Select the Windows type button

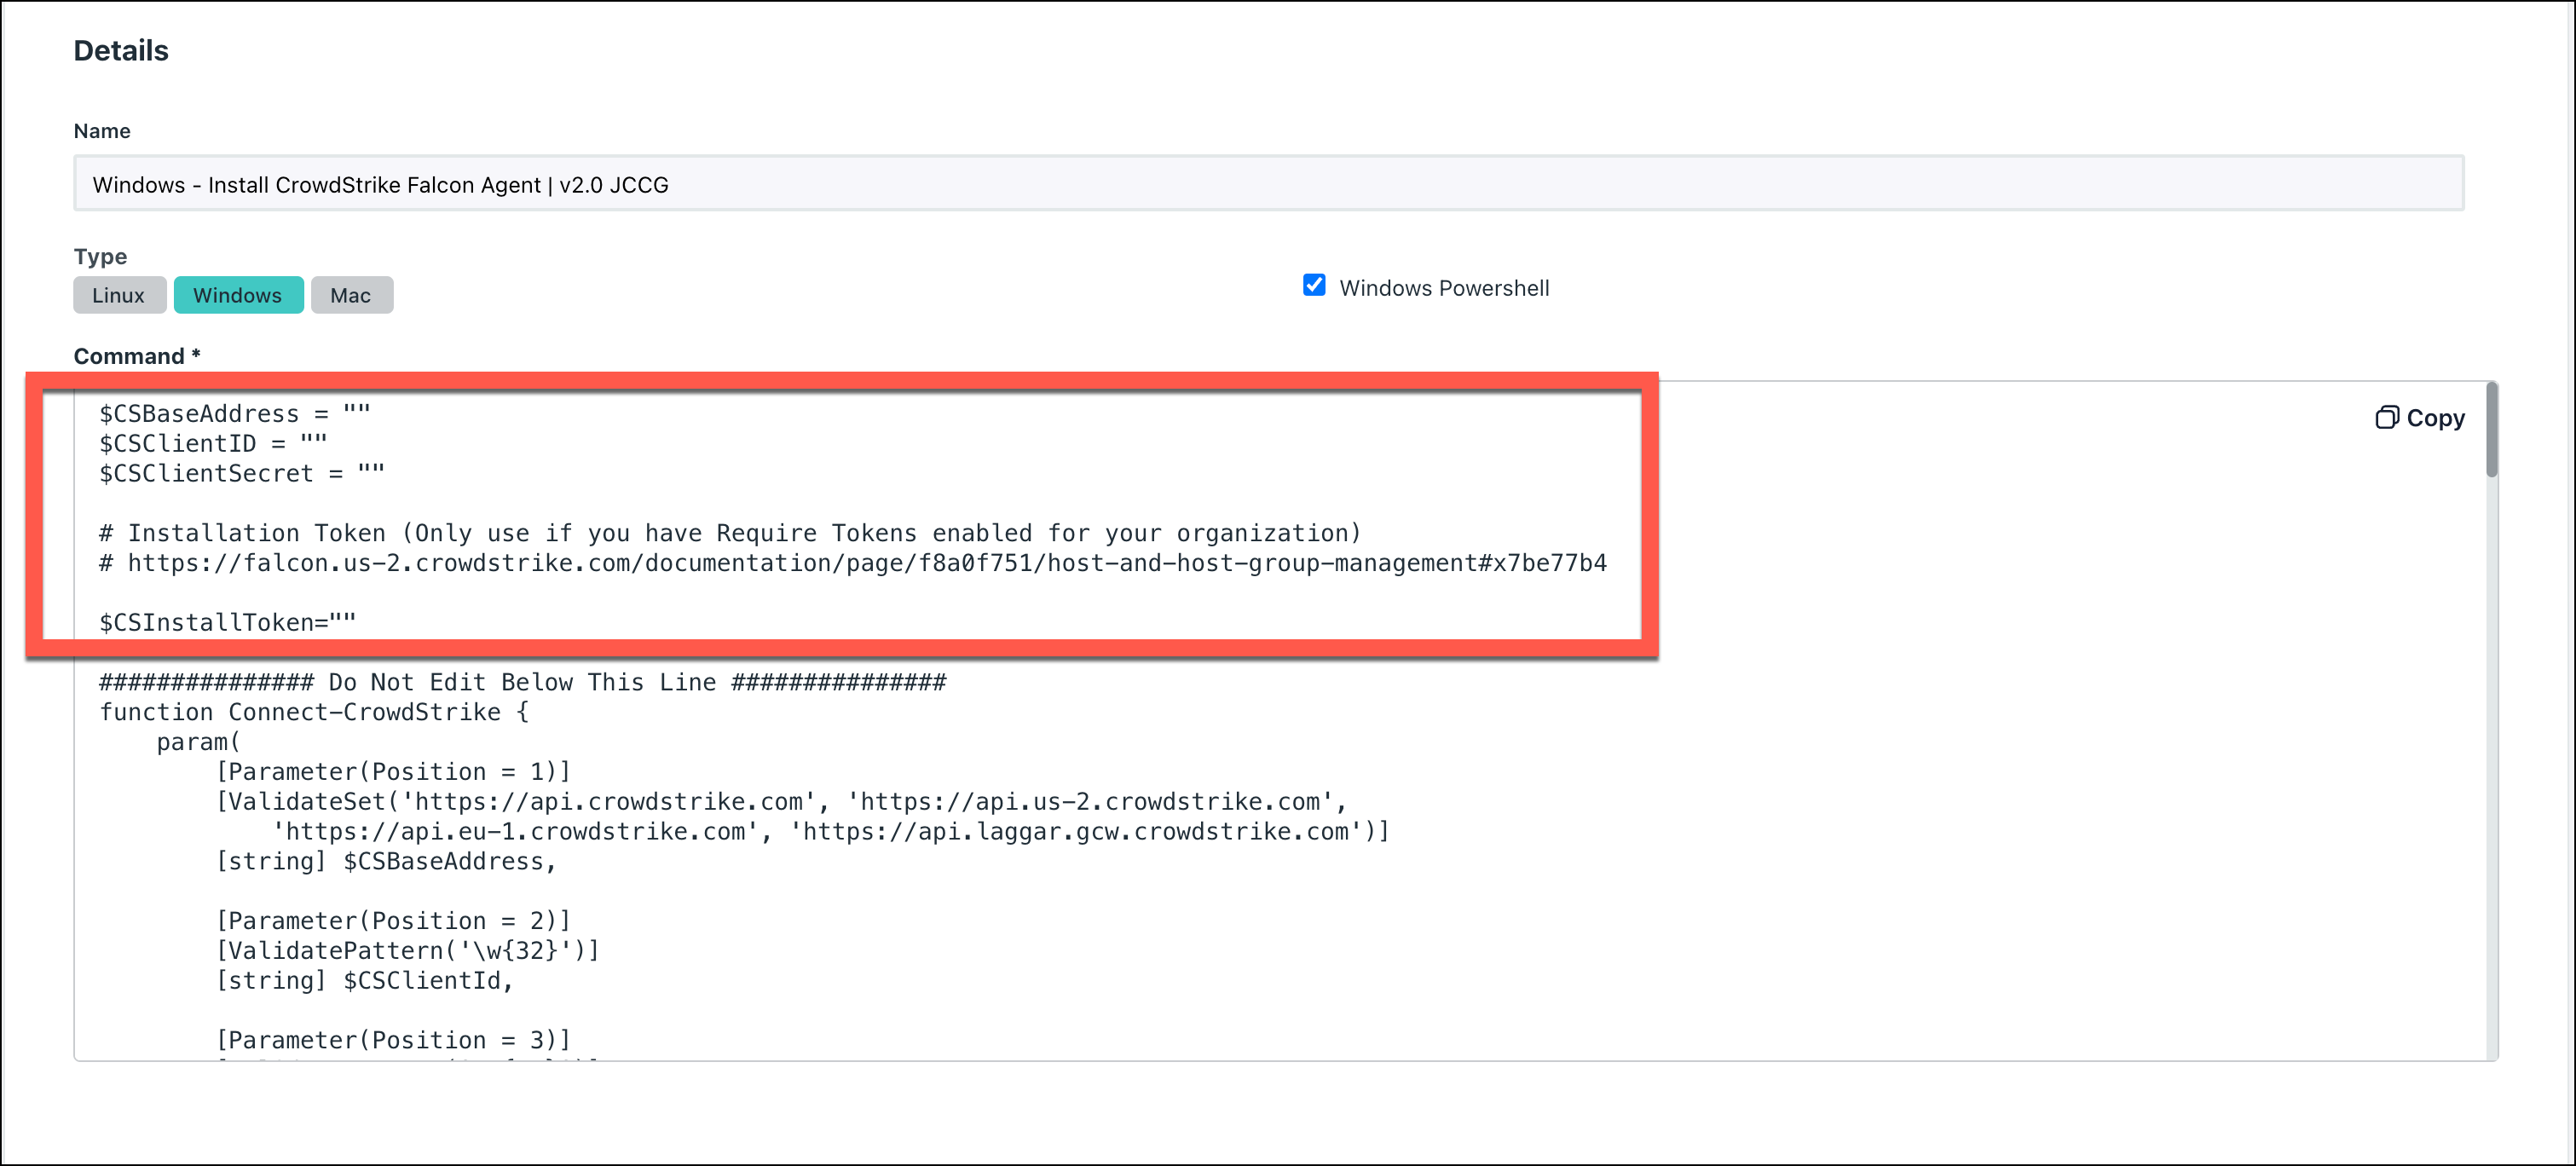(x=238, y=295)
